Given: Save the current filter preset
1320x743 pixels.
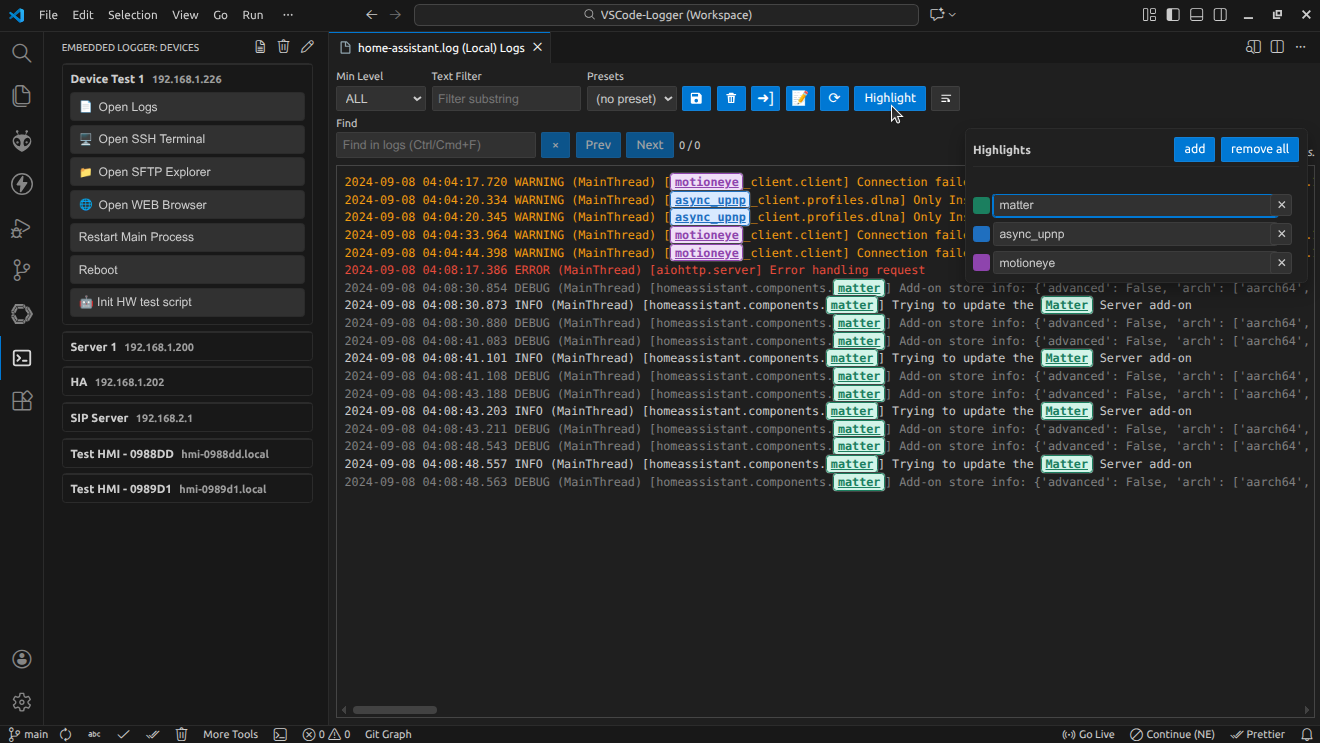Looking at the screenshot, I should click(x=696, y=98).
